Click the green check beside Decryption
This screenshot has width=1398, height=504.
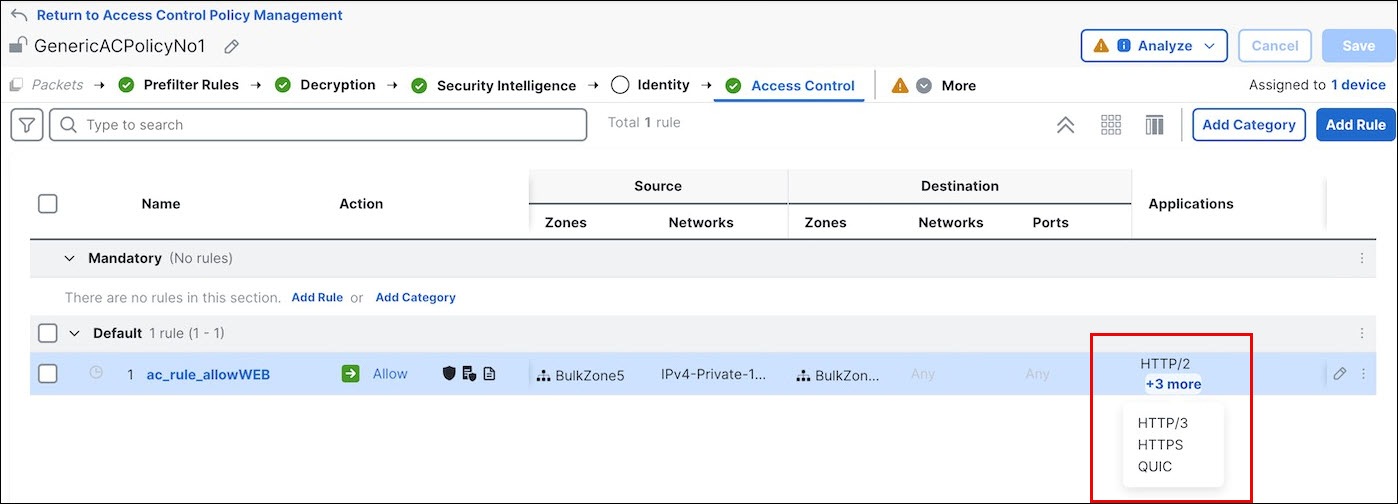pos(283,85)
